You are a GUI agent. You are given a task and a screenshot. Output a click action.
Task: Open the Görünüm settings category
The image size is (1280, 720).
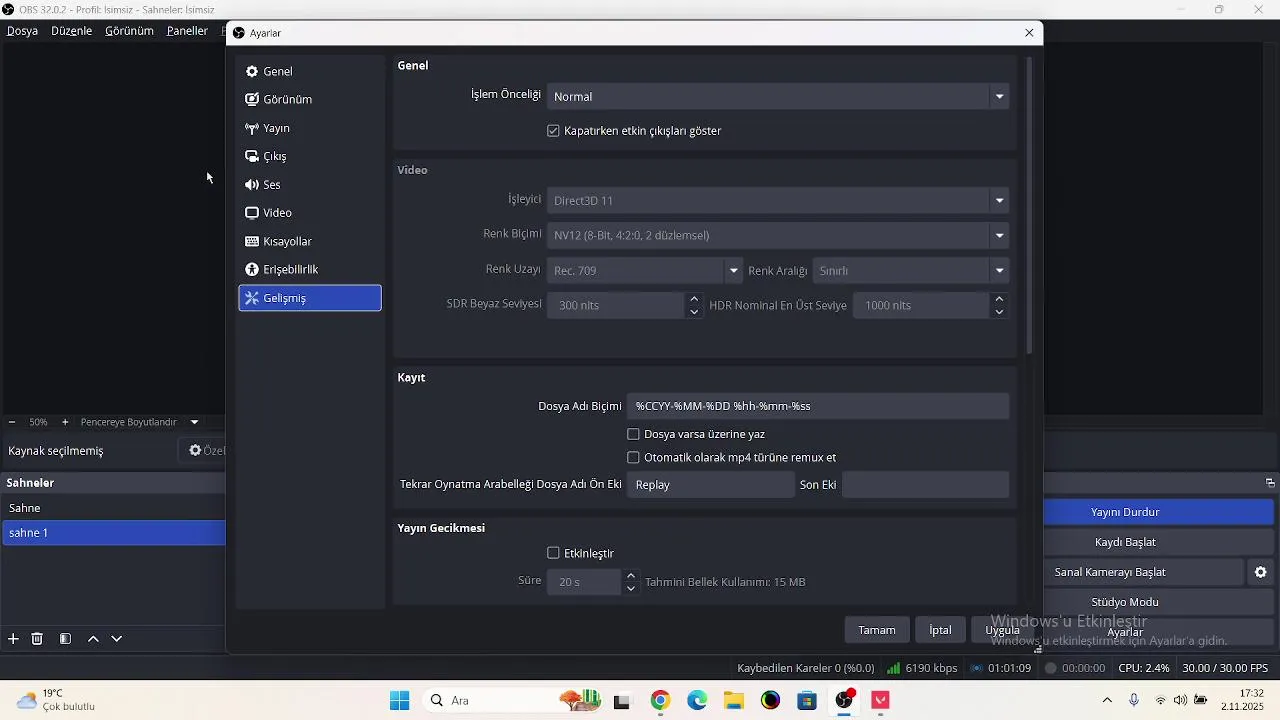310,99
